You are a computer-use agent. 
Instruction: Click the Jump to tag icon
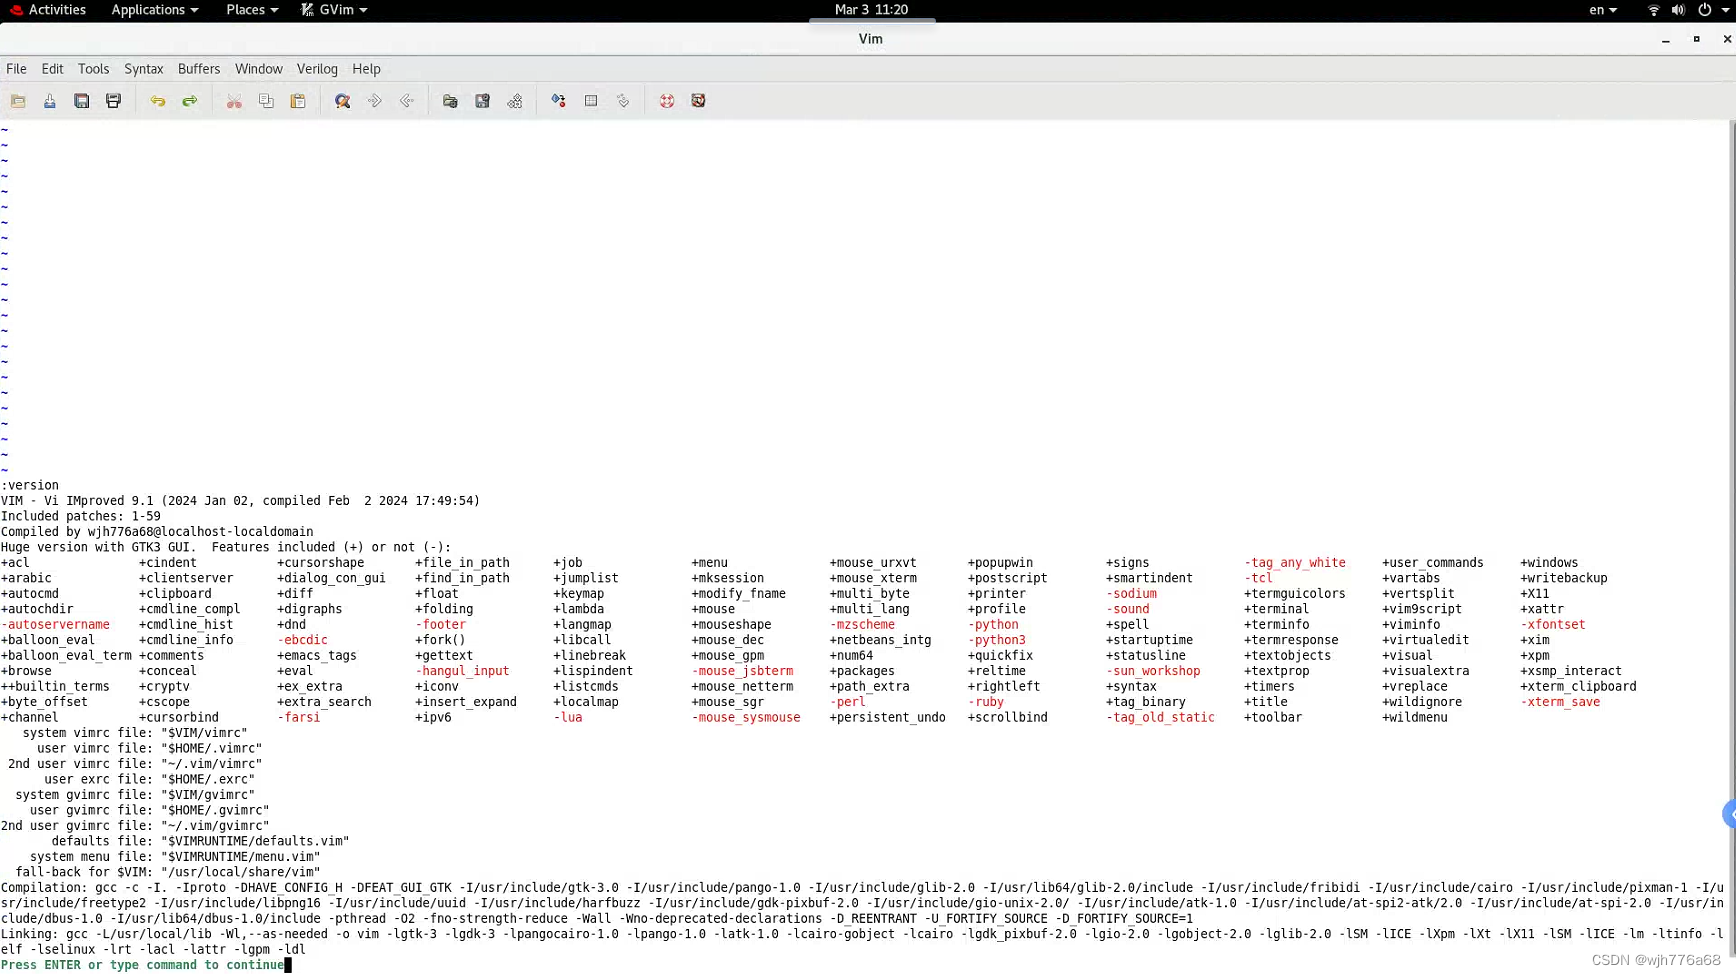click(623, 101)
